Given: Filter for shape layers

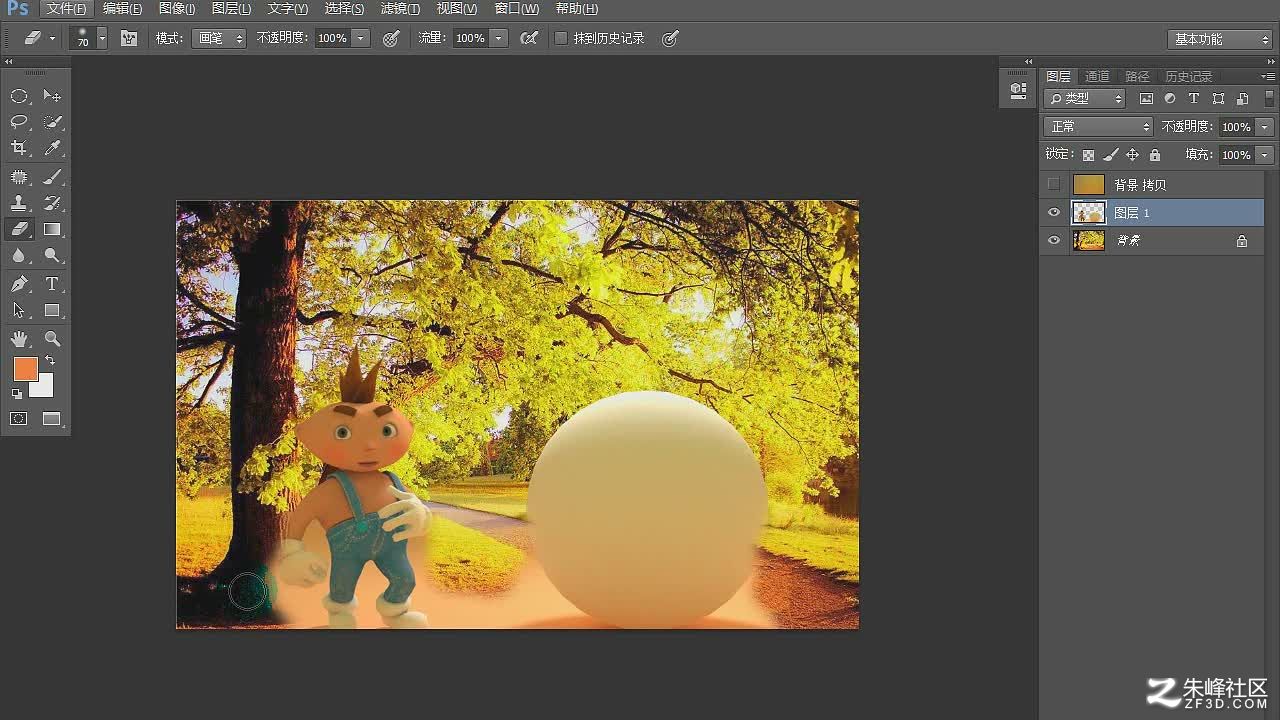Looking at the screenshot, I should pyautogui.click(x=1218, y=98).
